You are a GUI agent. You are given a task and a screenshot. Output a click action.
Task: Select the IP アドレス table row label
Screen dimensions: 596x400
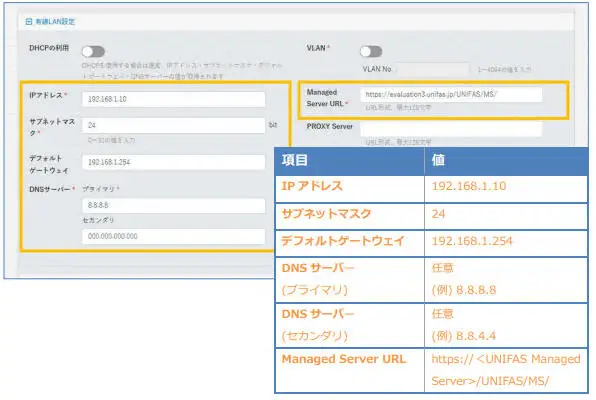(312, 186)
